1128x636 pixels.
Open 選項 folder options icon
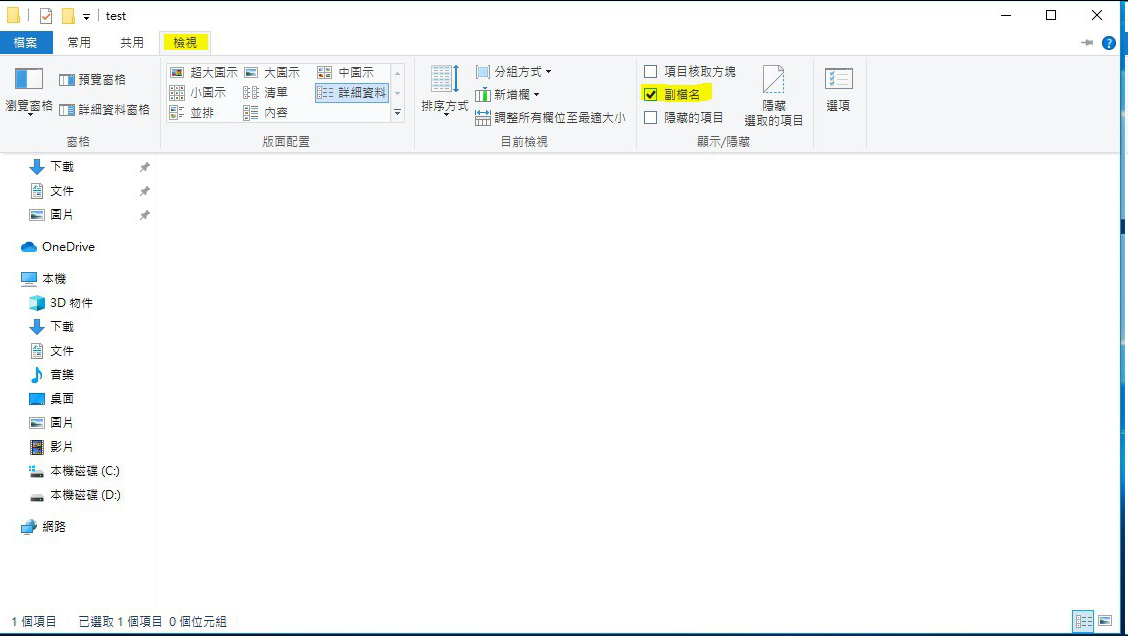click(838, 80)
